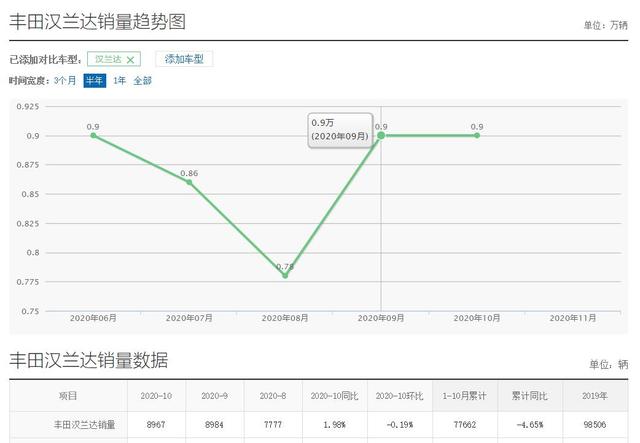This screenshot has width=640, height=443.
Task: Click the 8984 sales cell
Action: pyautogui.click(x=215, y=425)
